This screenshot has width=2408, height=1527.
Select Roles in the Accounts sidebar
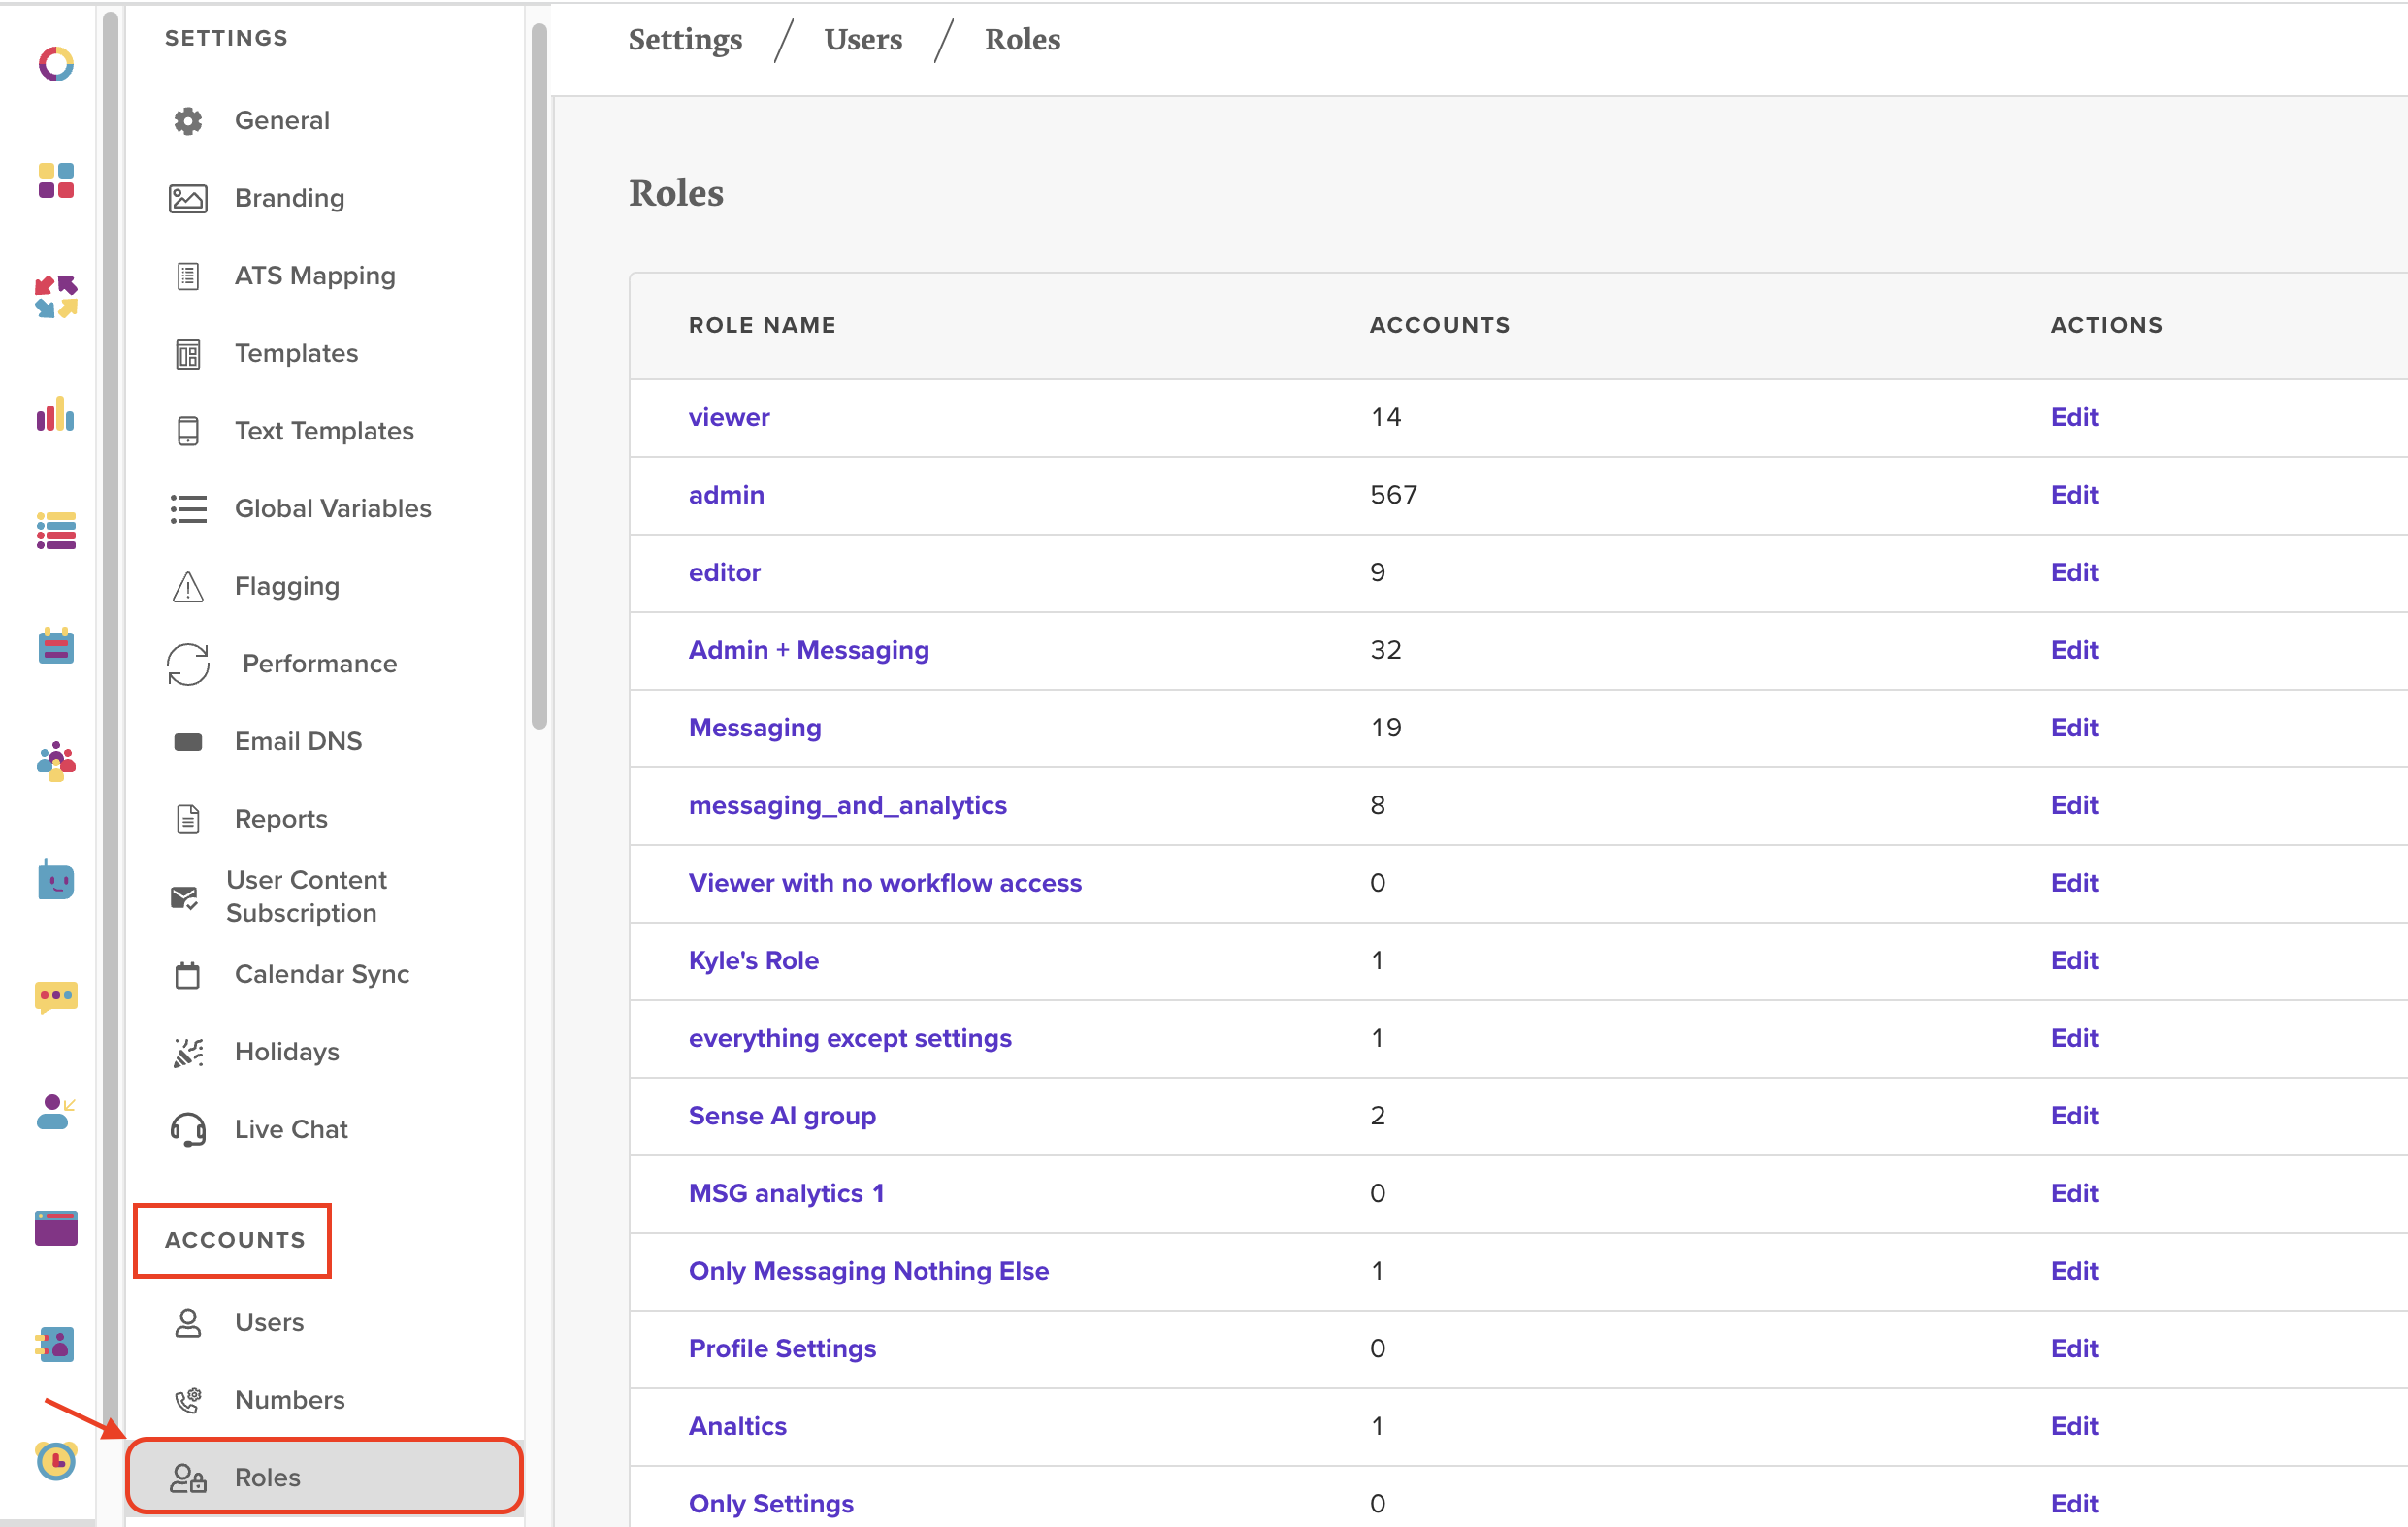[x=266, y=1477]
